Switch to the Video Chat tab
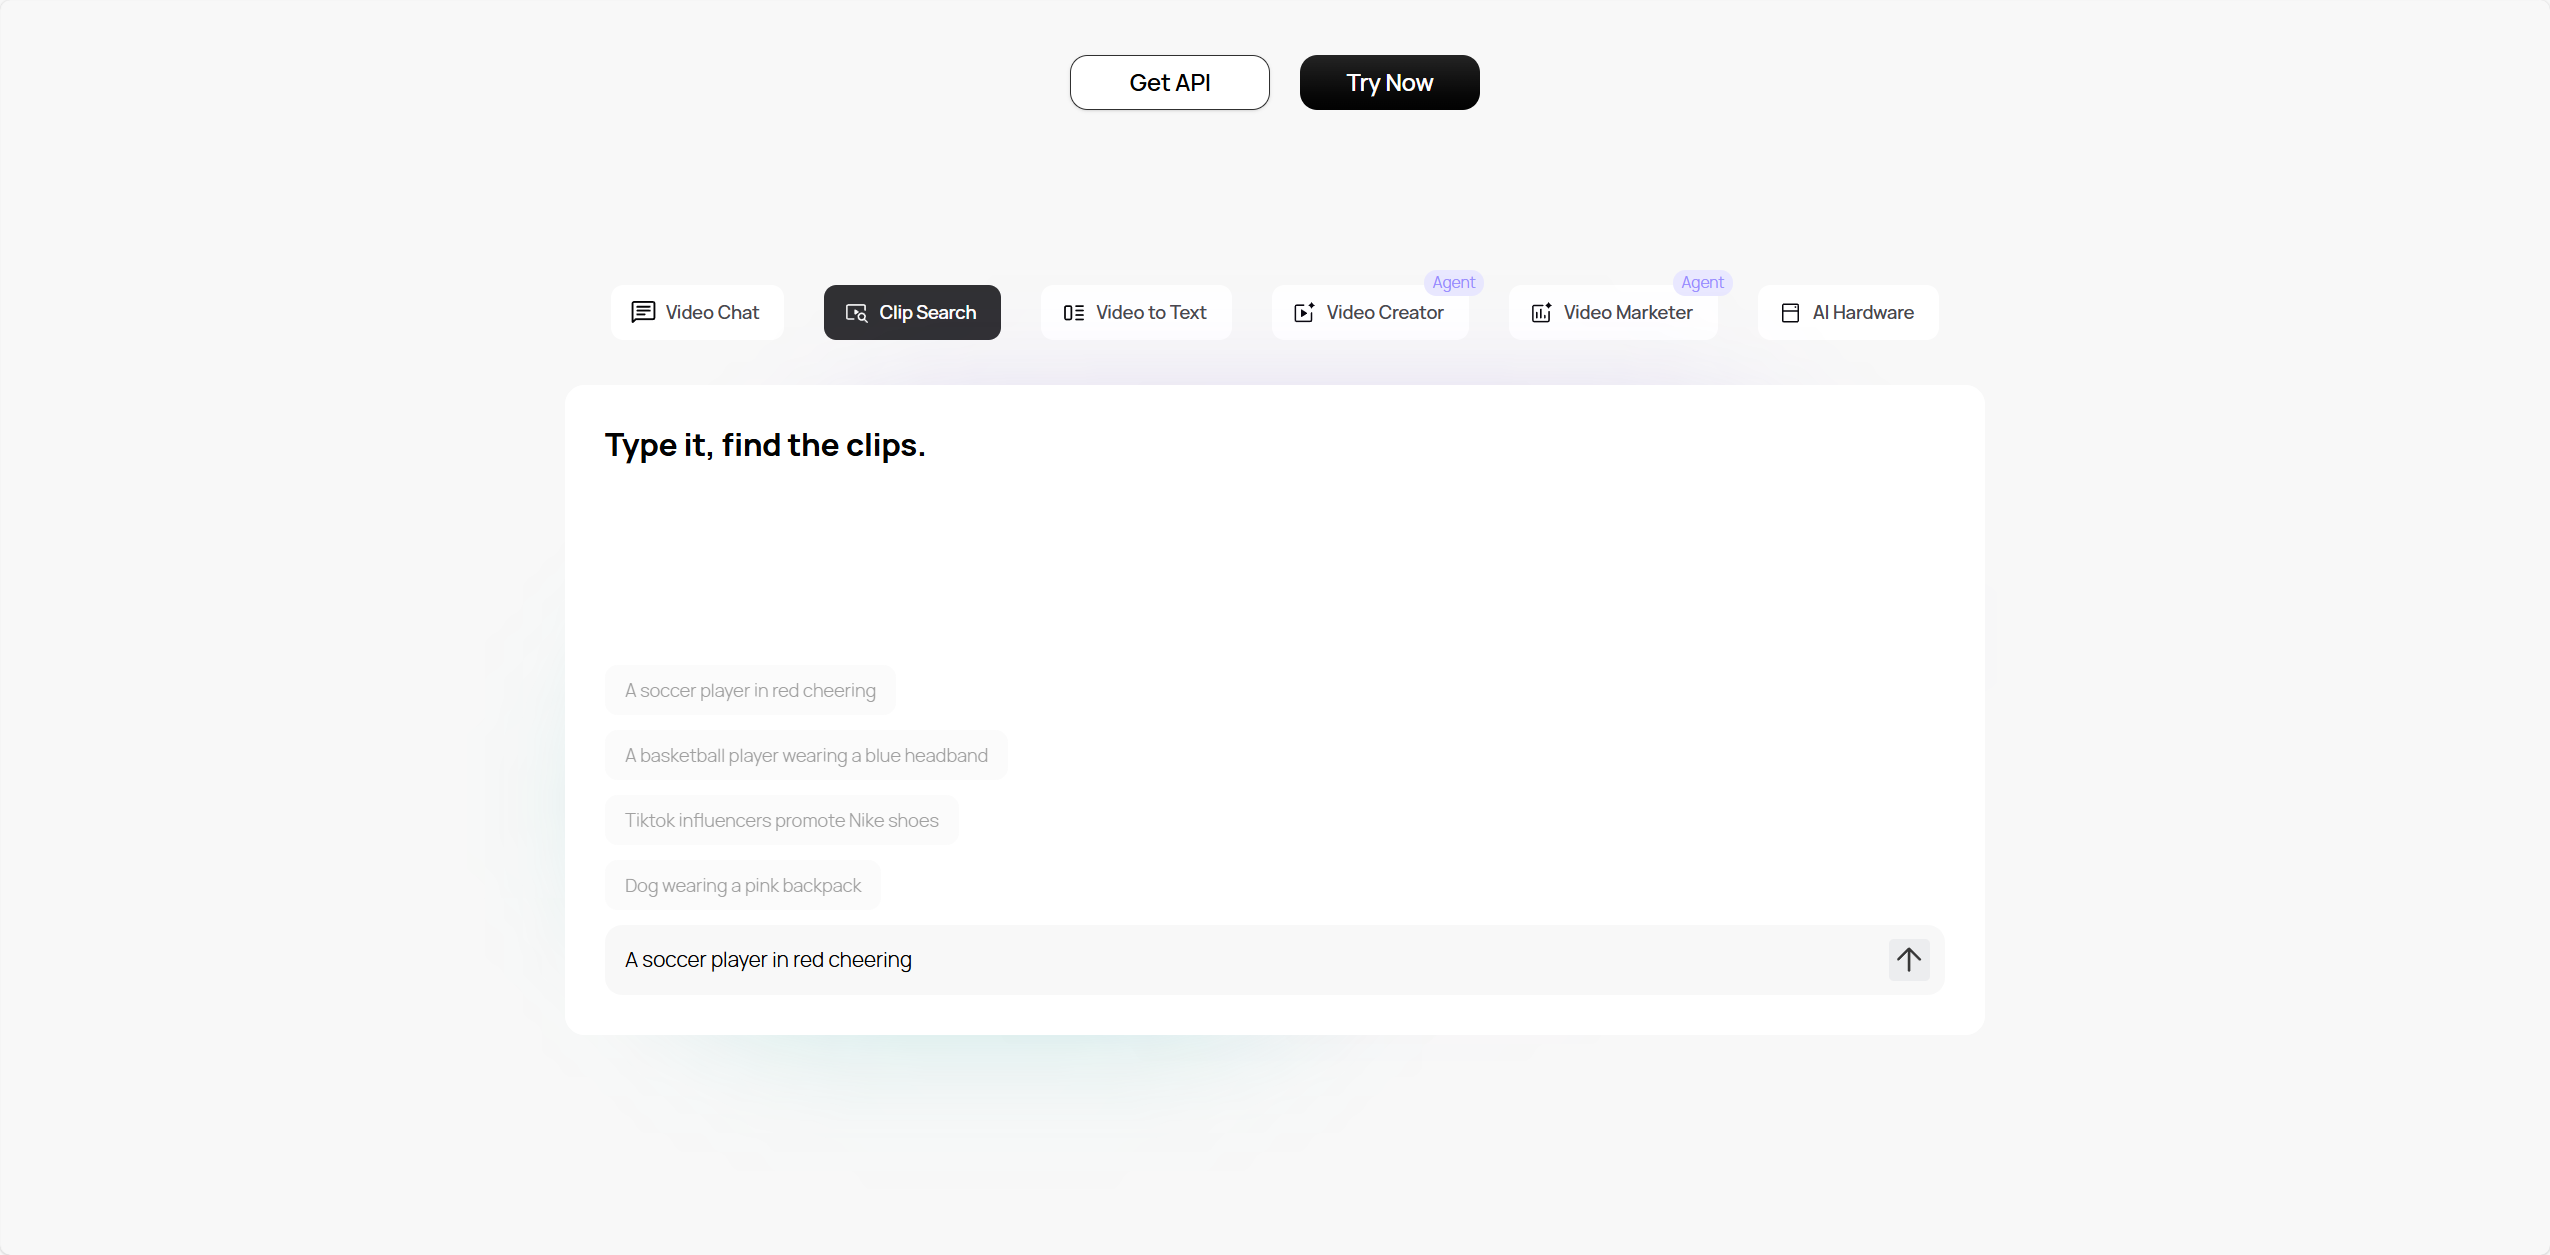 (697, 313)
